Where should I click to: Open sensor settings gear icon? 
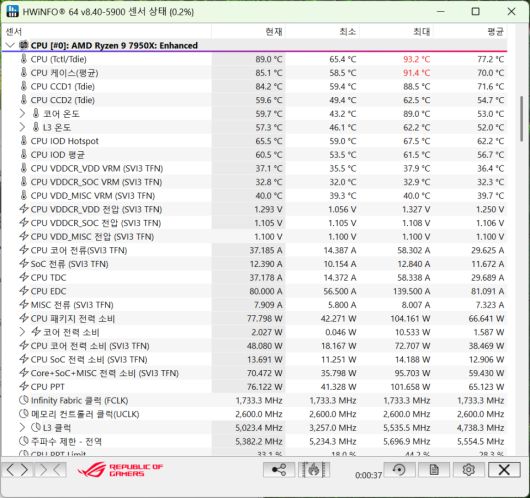click(x=468, y=470)
